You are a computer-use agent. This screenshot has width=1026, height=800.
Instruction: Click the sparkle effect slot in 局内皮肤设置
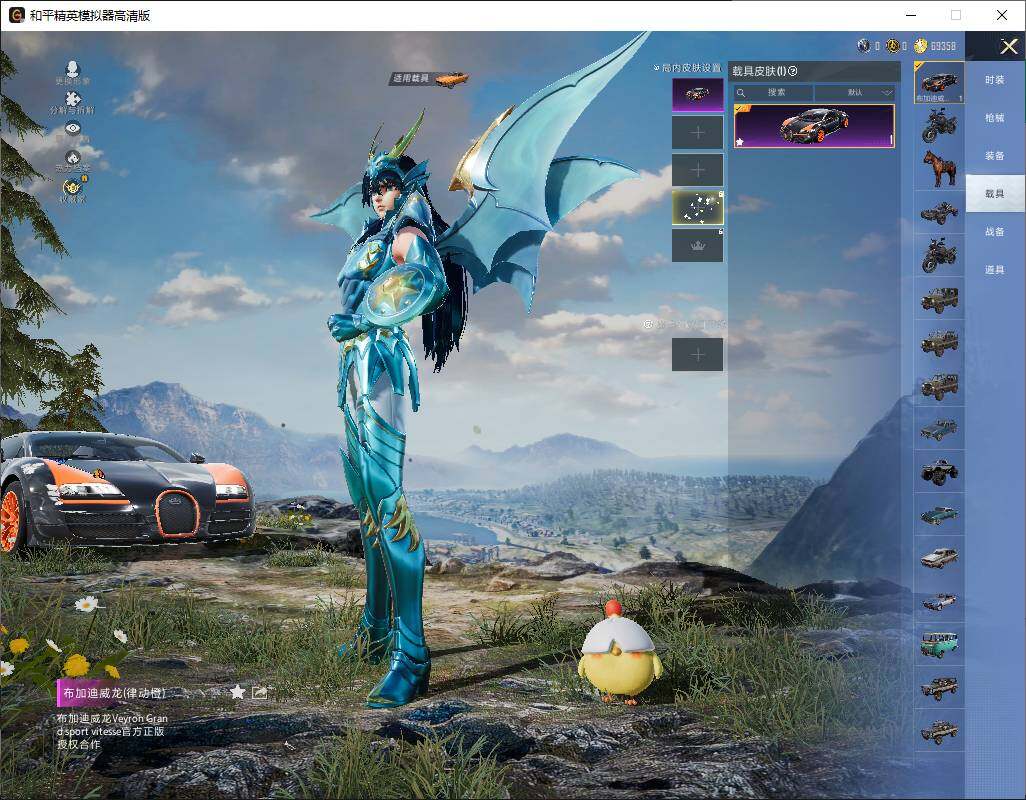coord(697,207)
